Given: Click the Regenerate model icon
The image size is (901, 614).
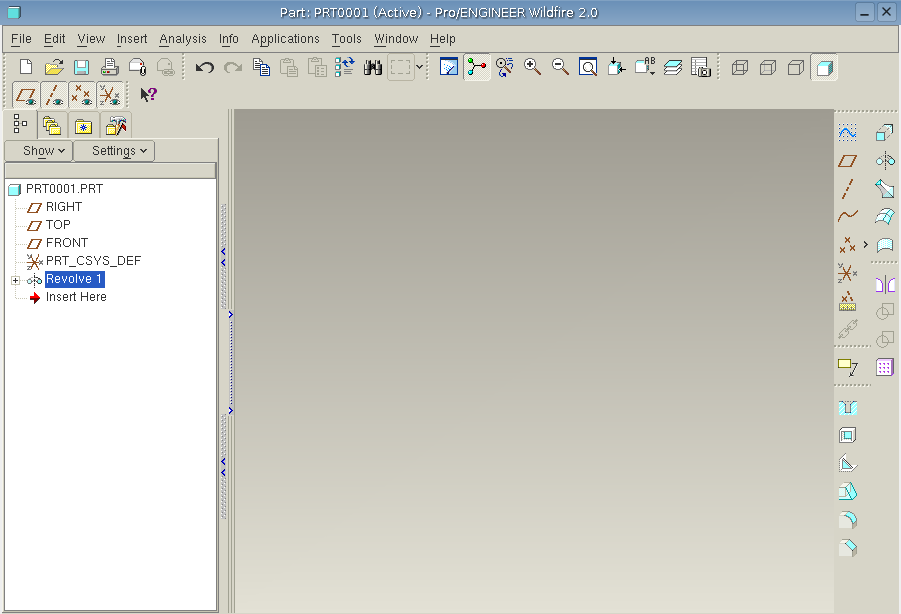Looking at the screenshot, I should 345,67.
